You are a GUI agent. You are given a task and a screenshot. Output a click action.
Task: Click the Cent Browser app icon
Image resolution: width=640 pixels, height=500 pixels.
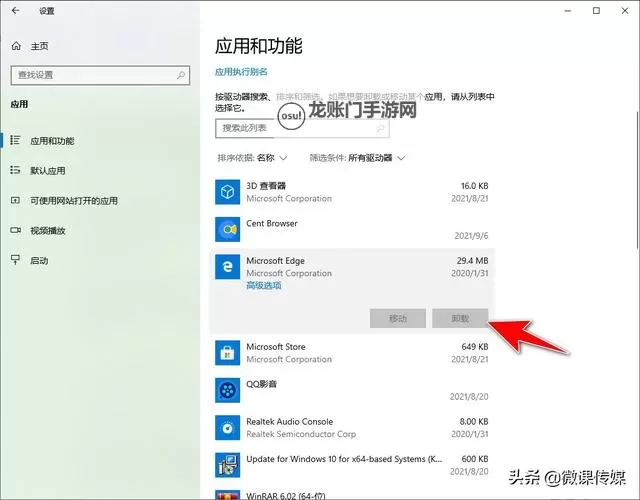pyautogui.click(x=227, y=229)
